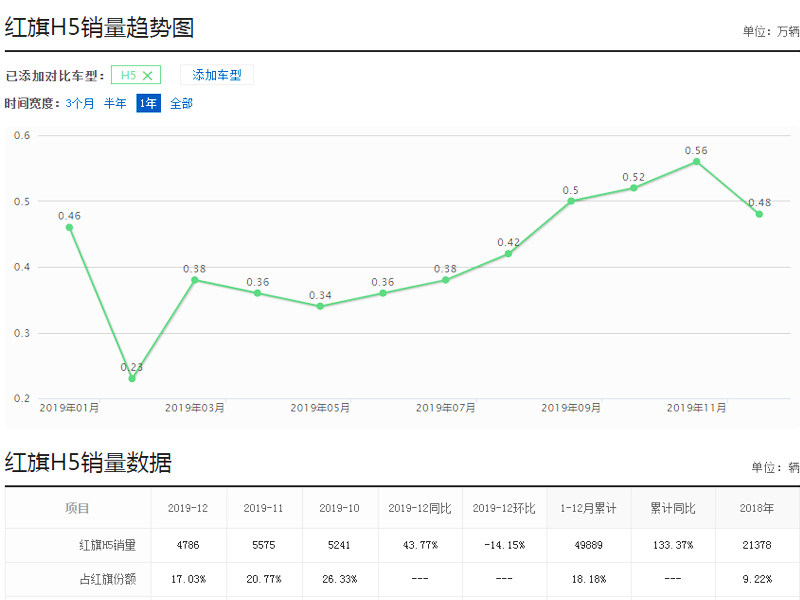Click the 0.34 data point for May
Screen dimensions: 800x600
click(x=320, y=306)
